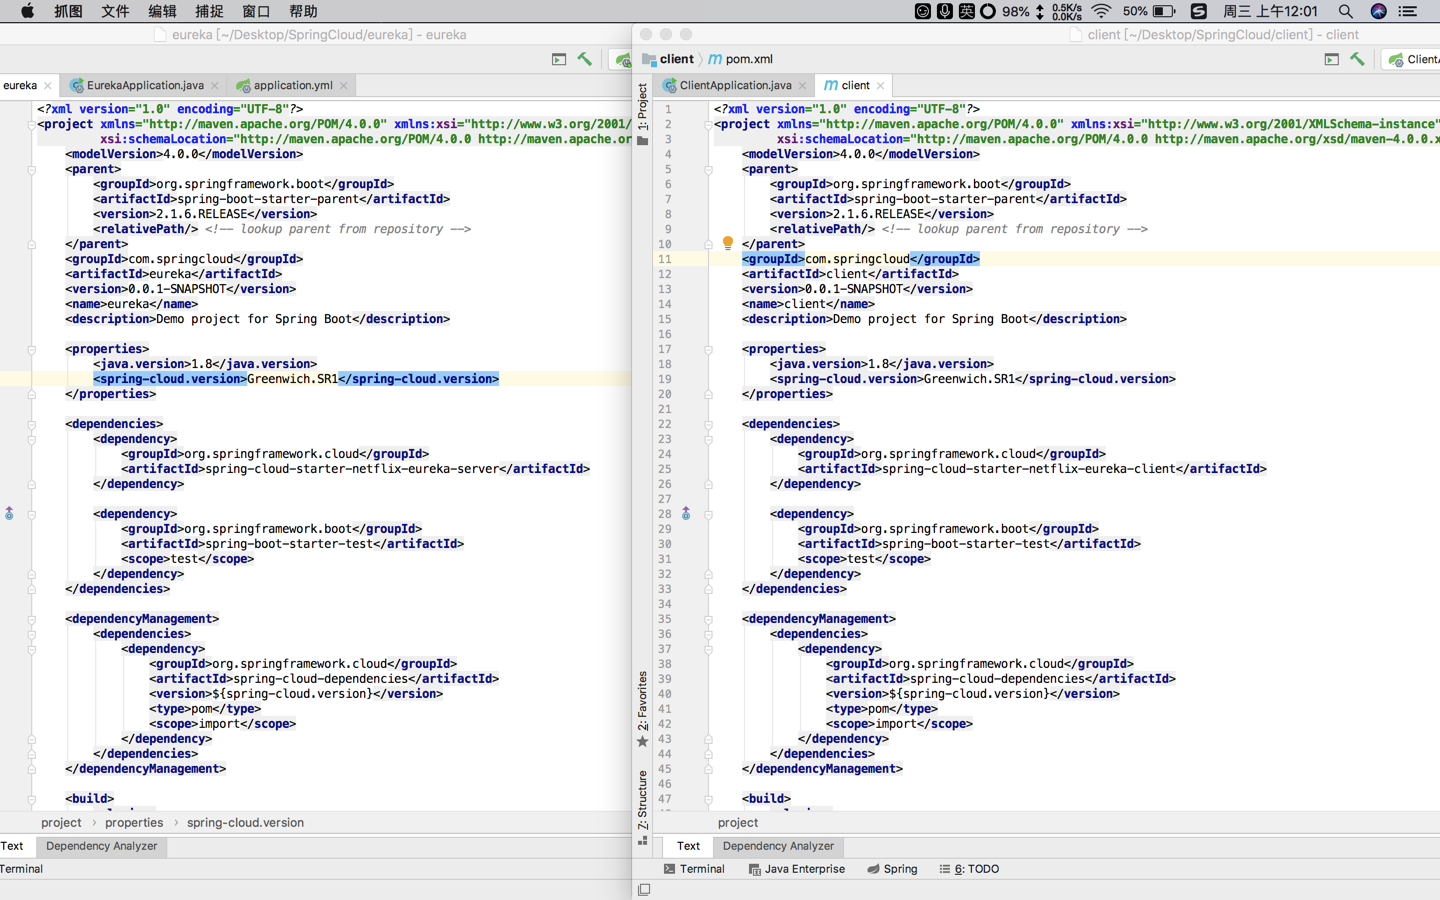
Task: Select the Text tab in client window
Action: pyautogui.click(x=688, y=846)
